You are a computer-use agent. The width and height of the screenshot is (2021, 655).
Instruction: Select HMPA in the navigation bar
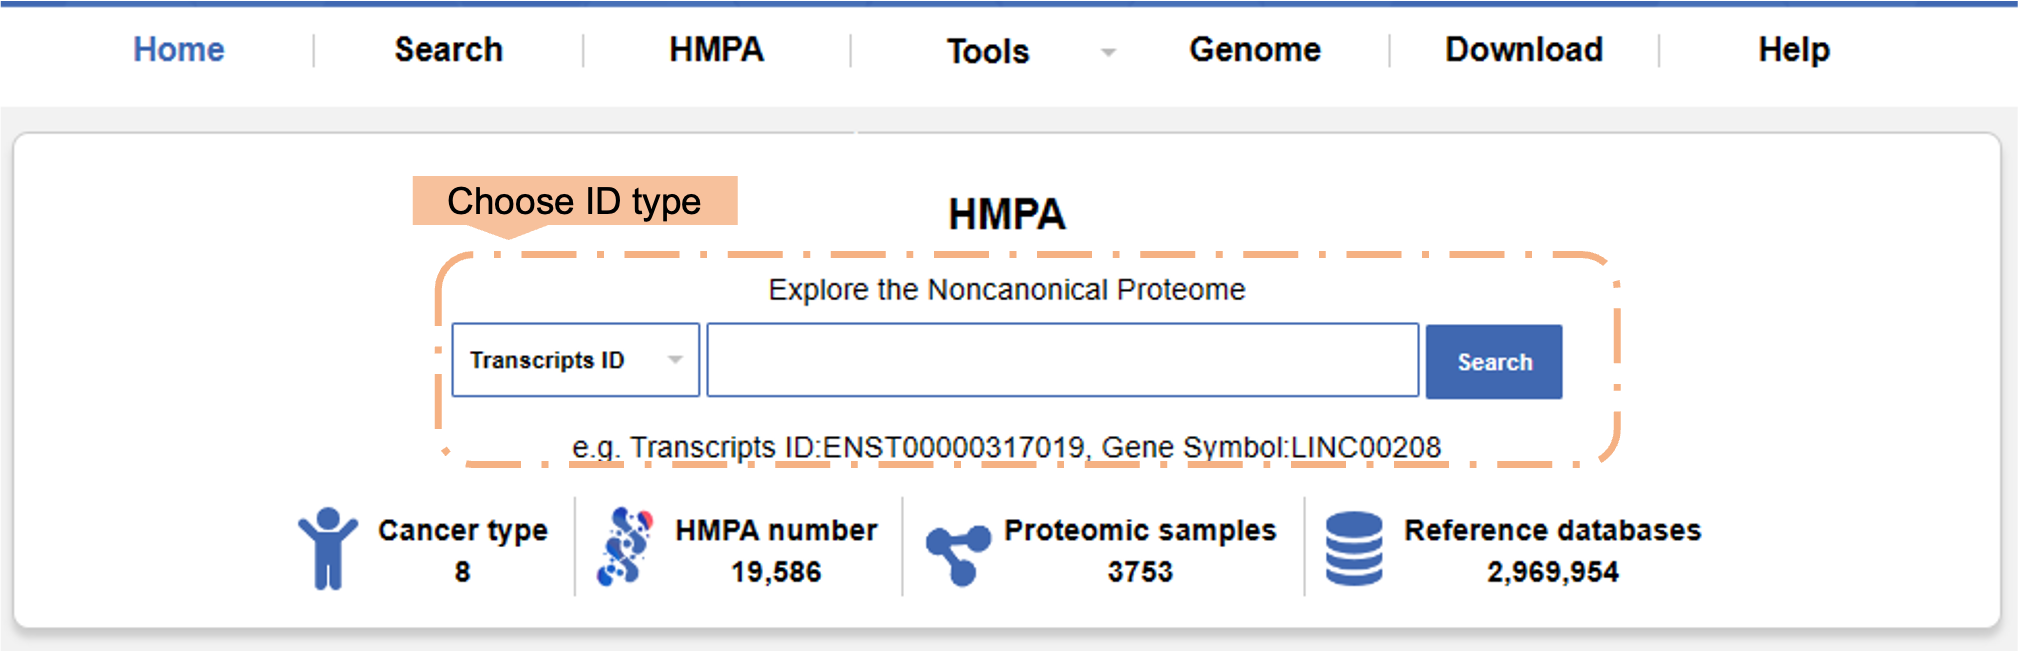pos(716,50)
